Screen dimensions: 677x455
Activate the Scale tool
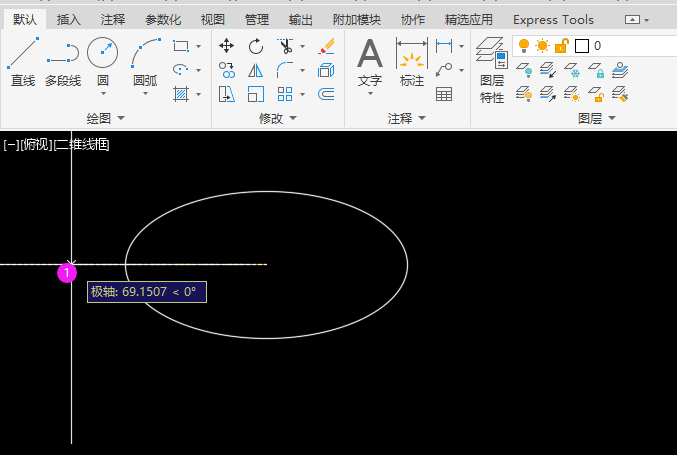pos(256,94)
